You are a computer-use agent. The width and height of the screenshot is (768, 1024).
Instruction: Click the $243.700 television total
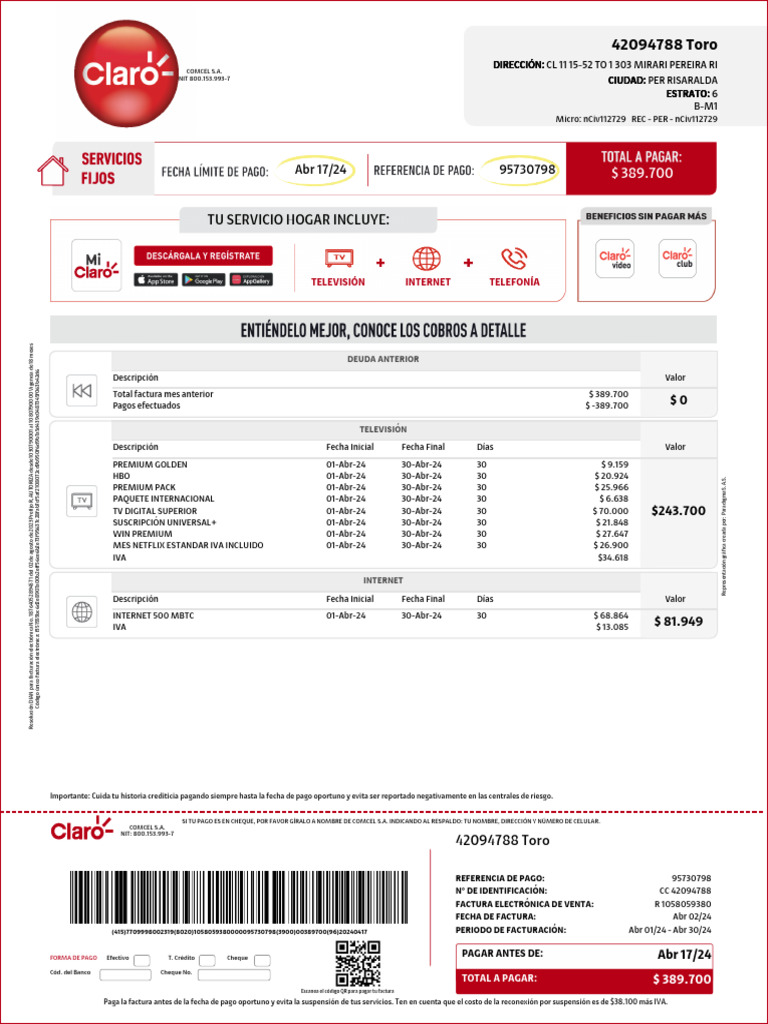pos(679,511)
